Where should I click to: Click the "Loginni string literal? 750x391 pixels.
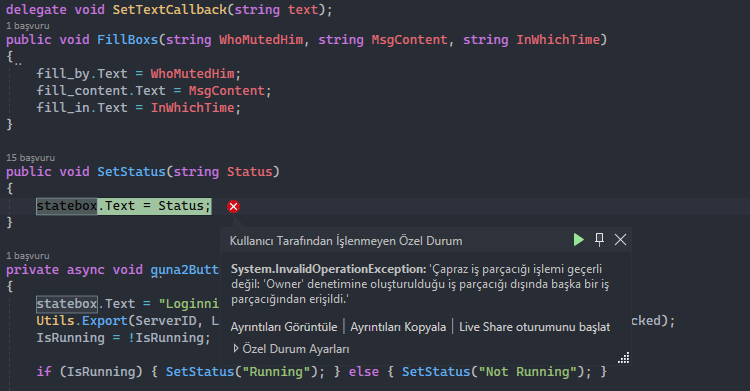tap(188, 304)
